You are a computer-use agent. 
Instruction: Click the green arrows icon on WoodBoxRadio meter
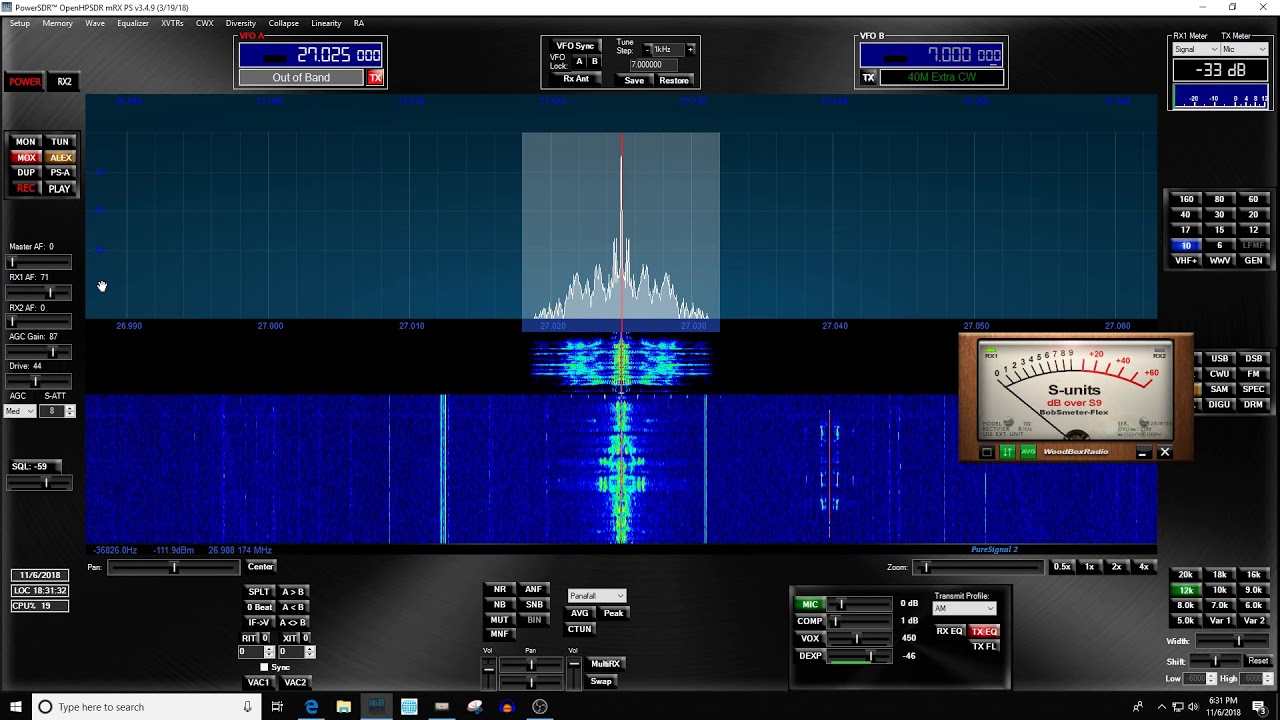tap(1007, 452)
